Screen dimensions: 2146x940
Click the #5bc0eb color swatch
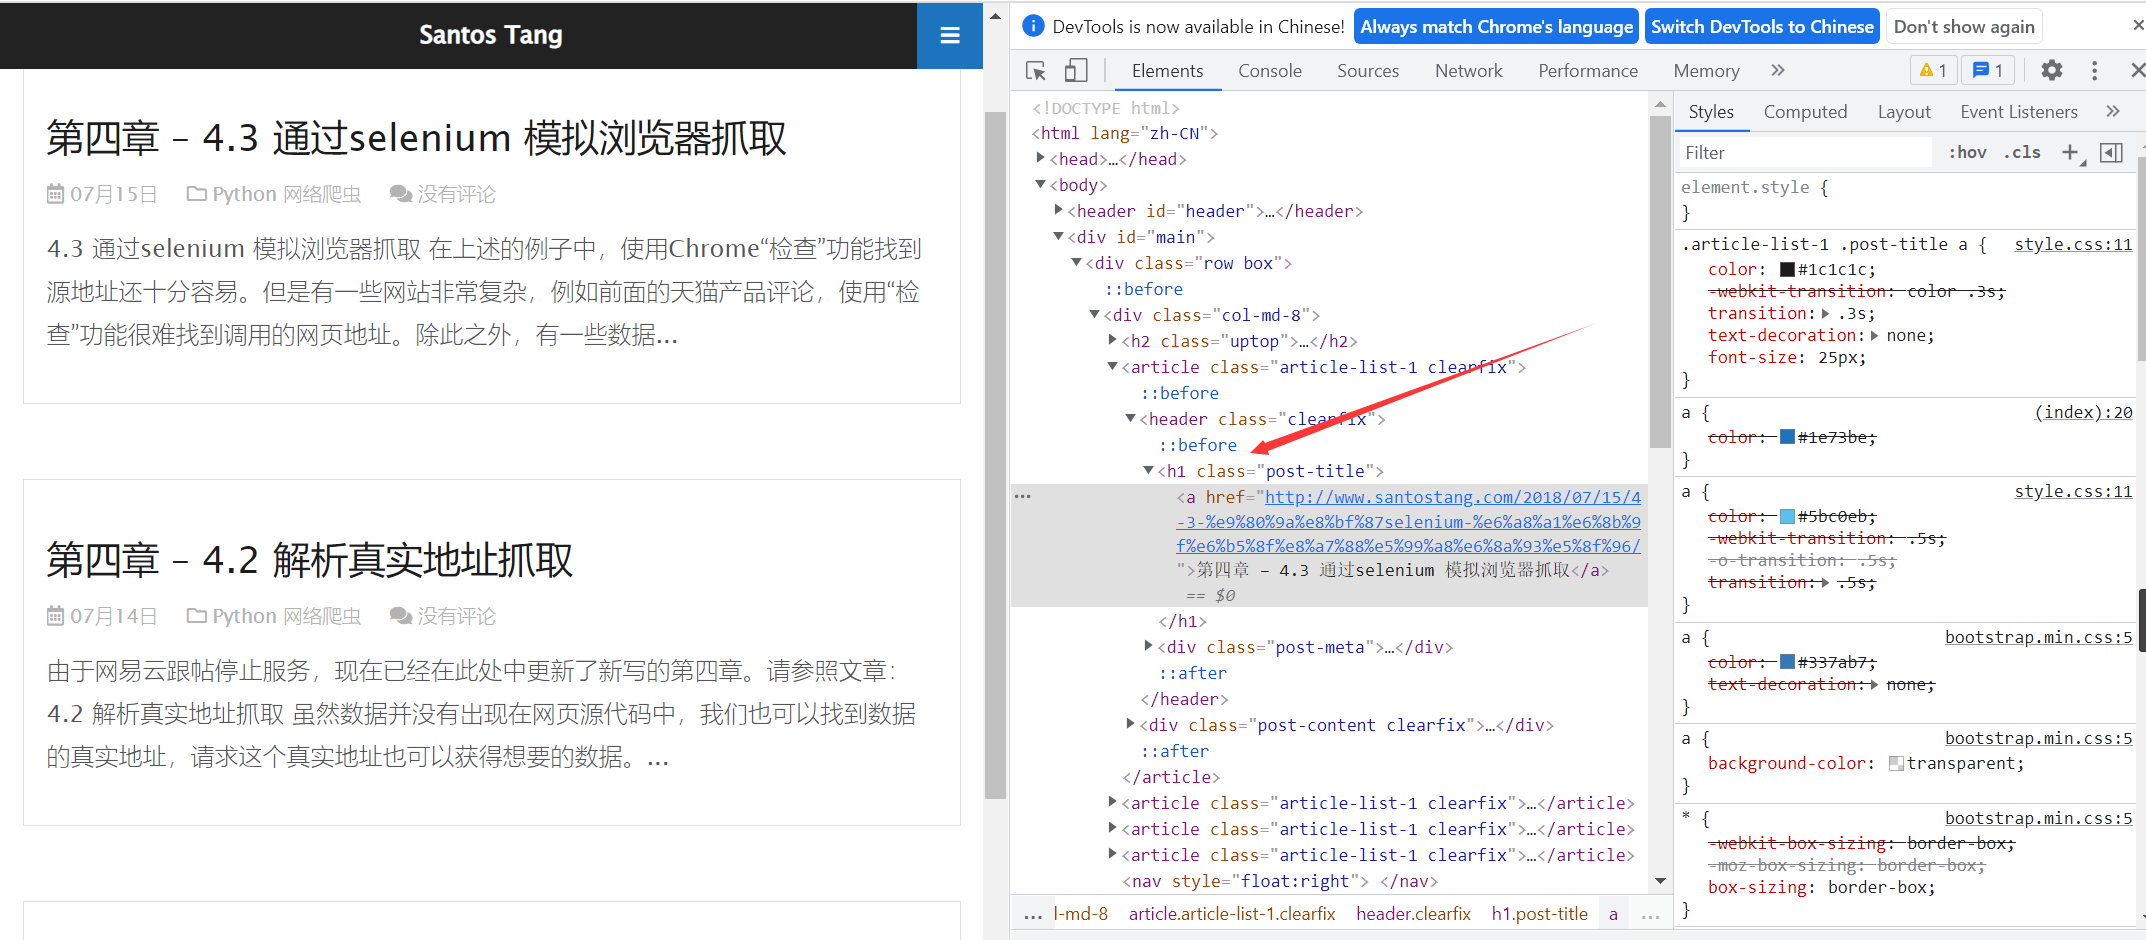1787,516
